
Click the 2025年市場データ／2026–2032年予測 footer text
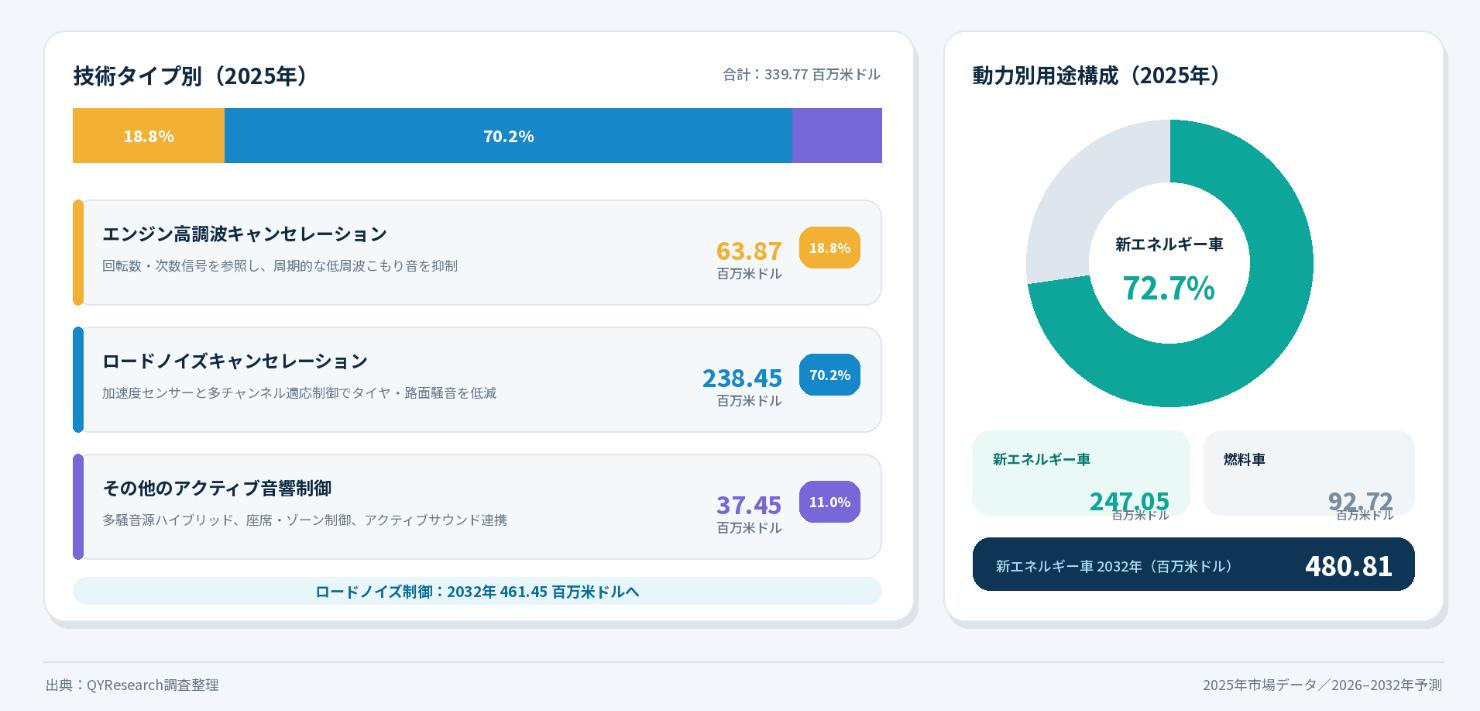pyautogui.click(x=1322, y=685)
